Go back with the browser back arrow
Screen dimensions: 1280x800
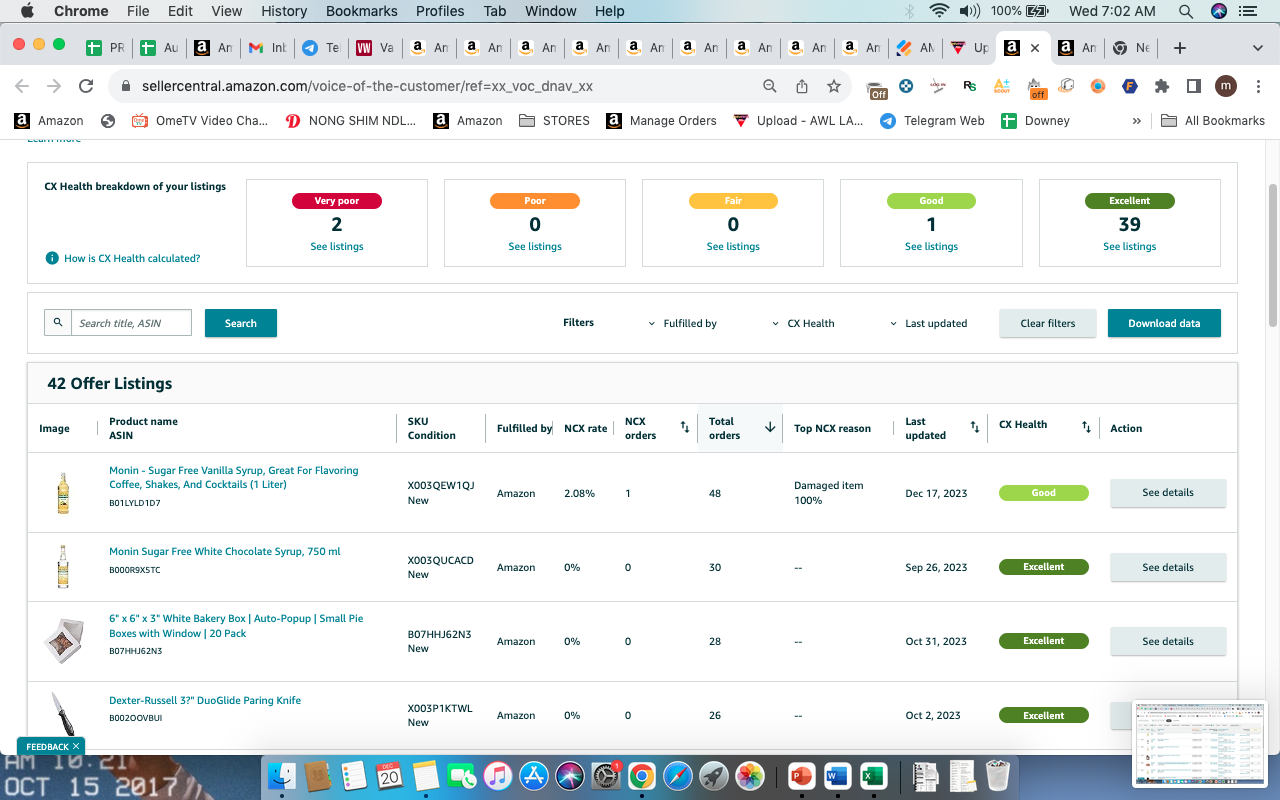(x=22, y=86)
